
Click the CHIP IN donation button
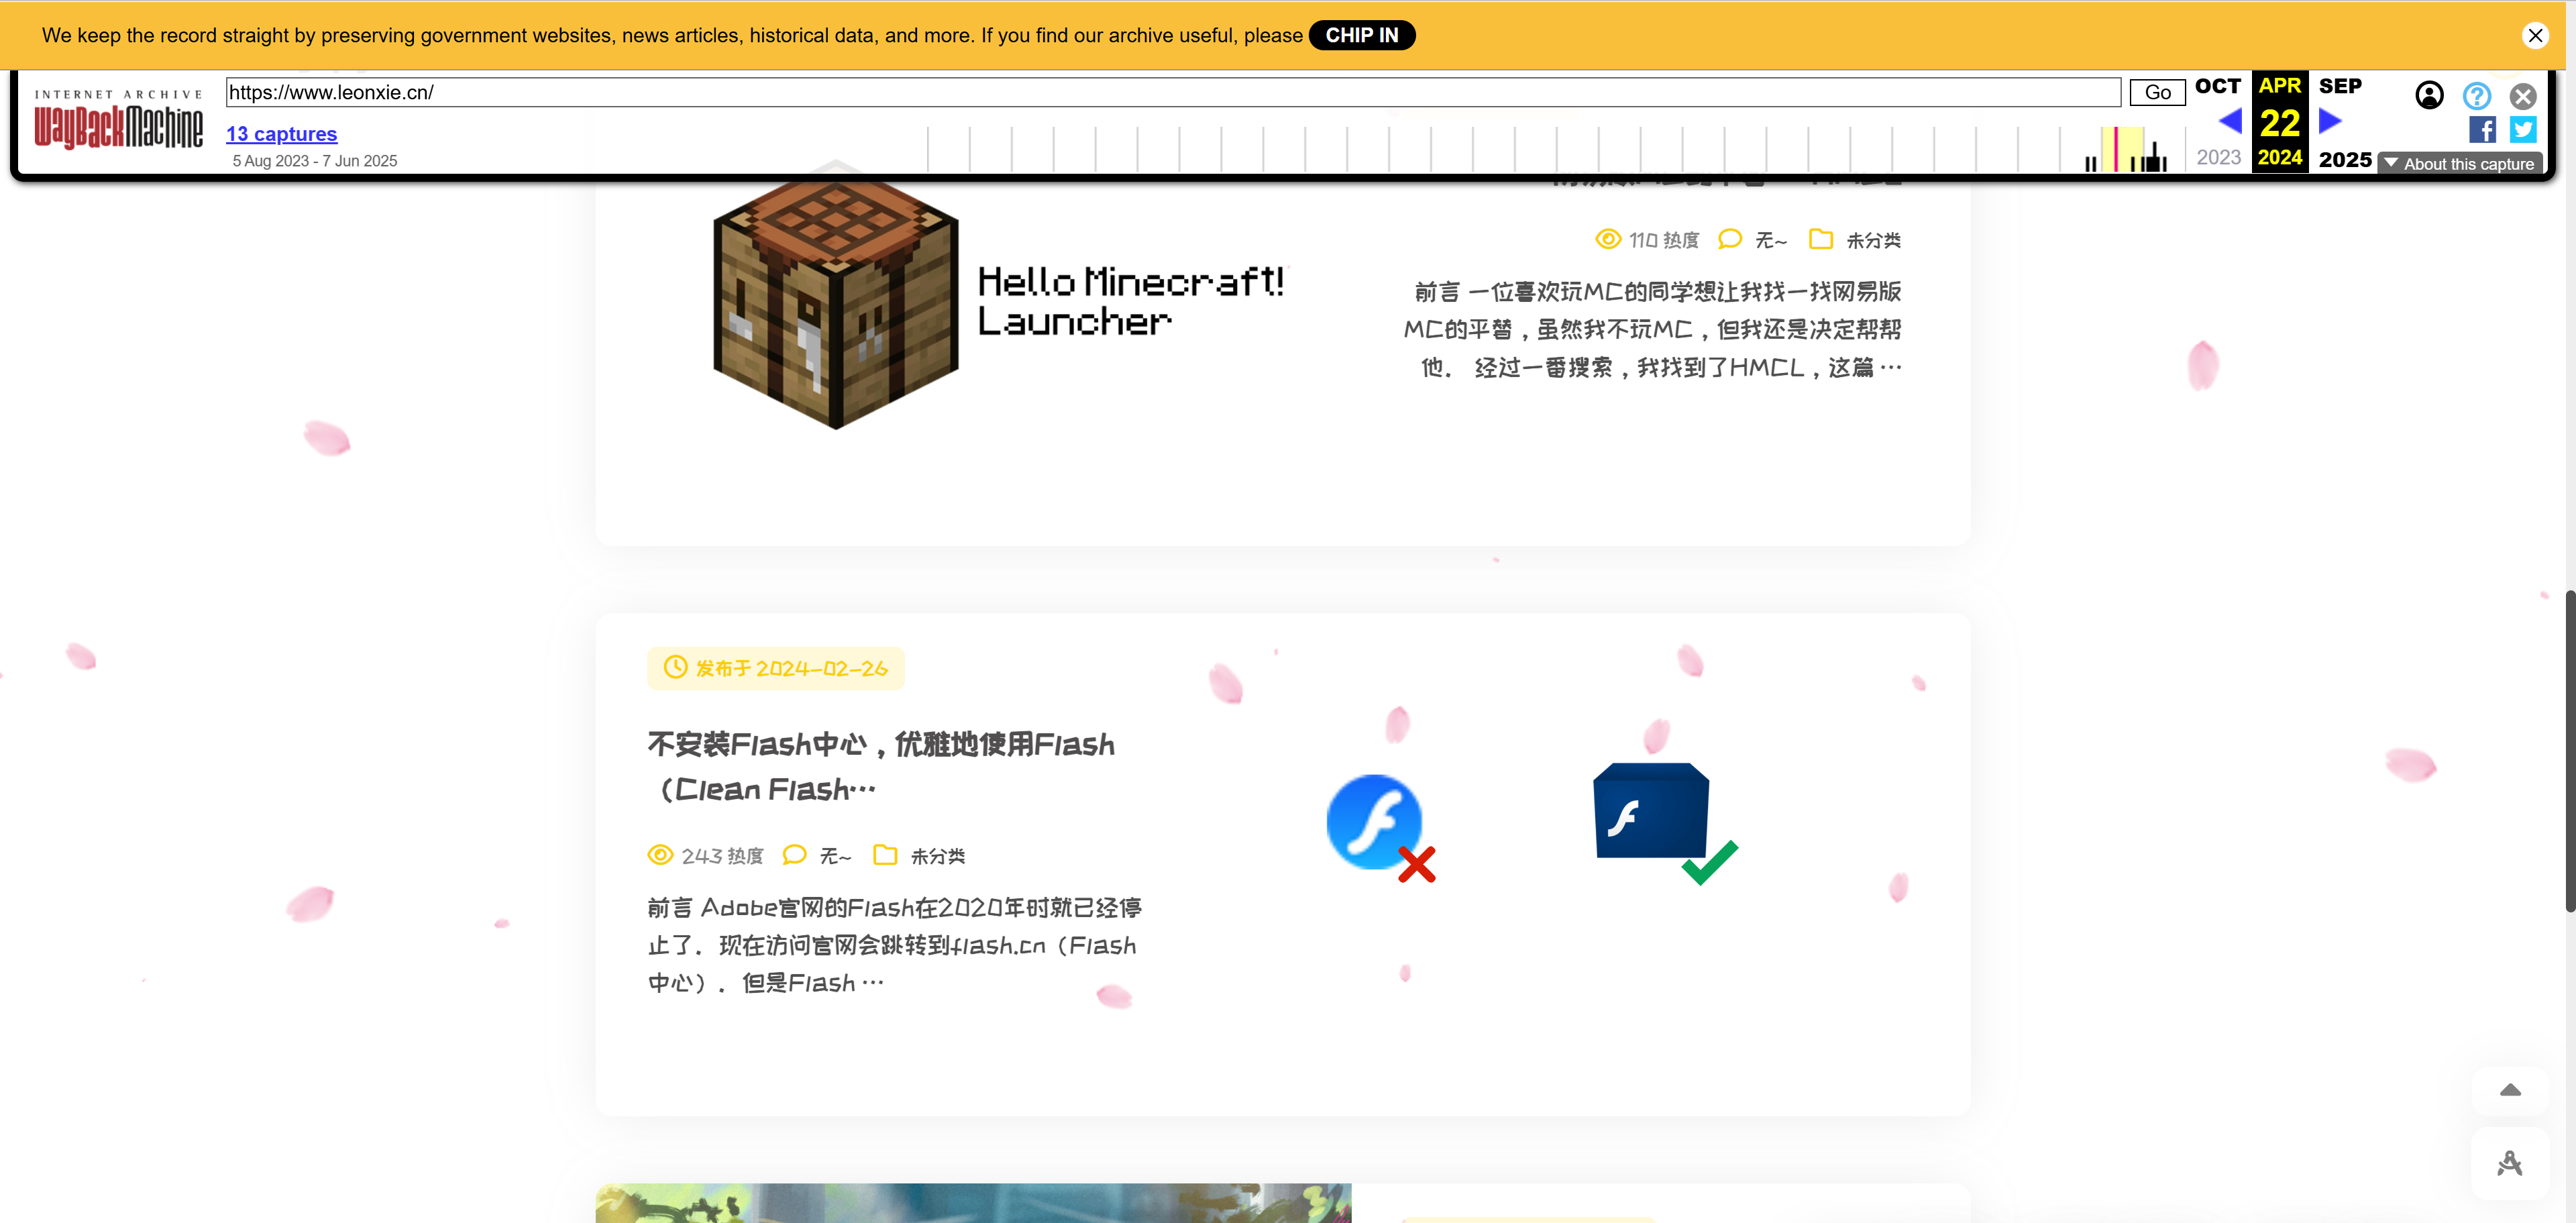coord(1361,35)
